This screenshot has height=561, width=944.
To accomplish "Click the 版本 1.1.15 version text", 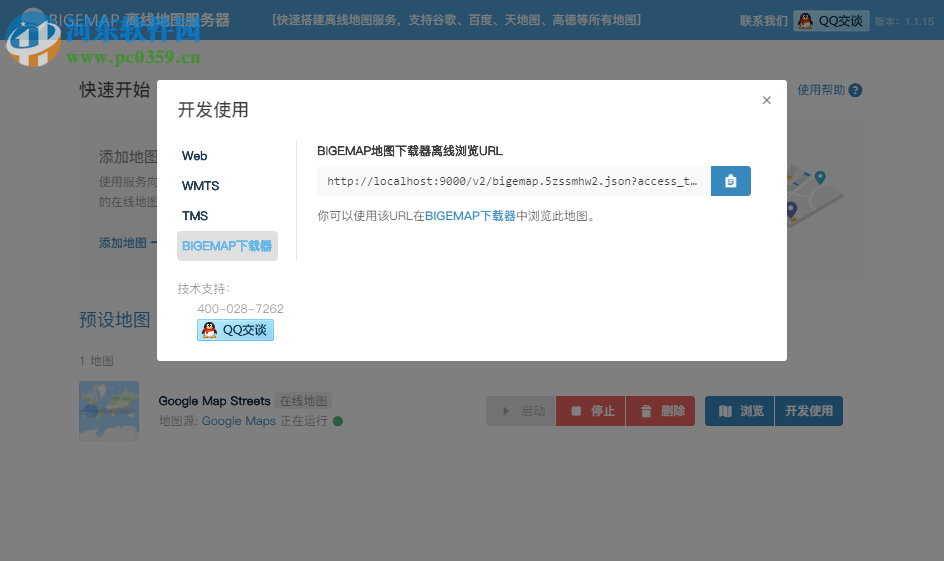I will point(904,22).
